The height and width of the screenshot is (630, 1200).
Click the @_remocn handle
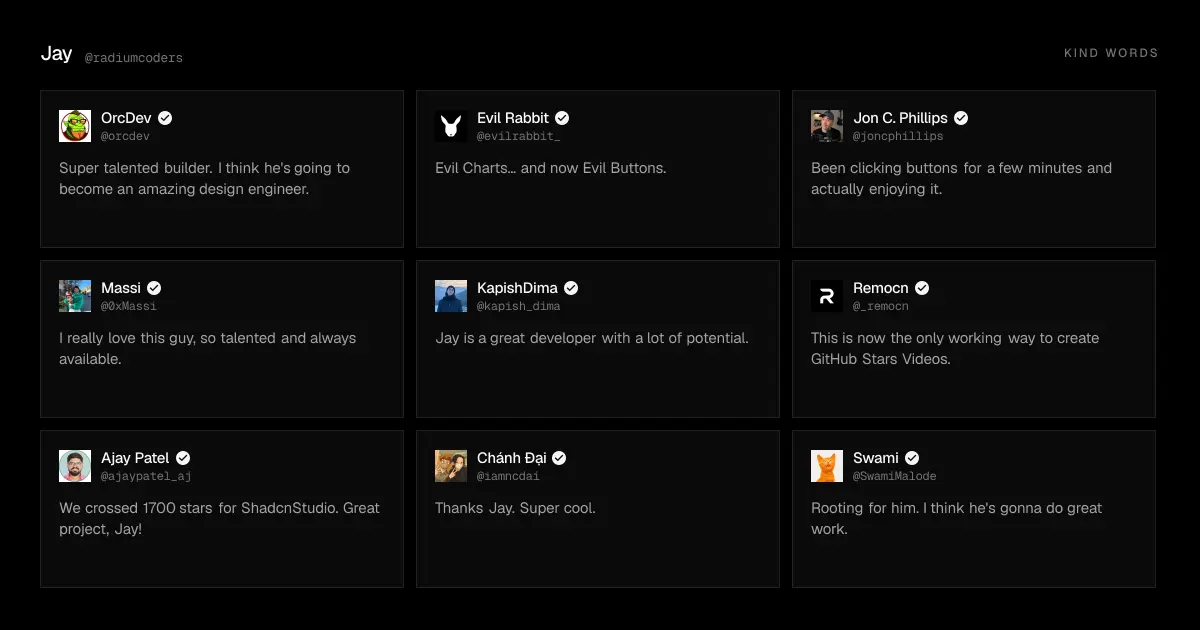881,306
